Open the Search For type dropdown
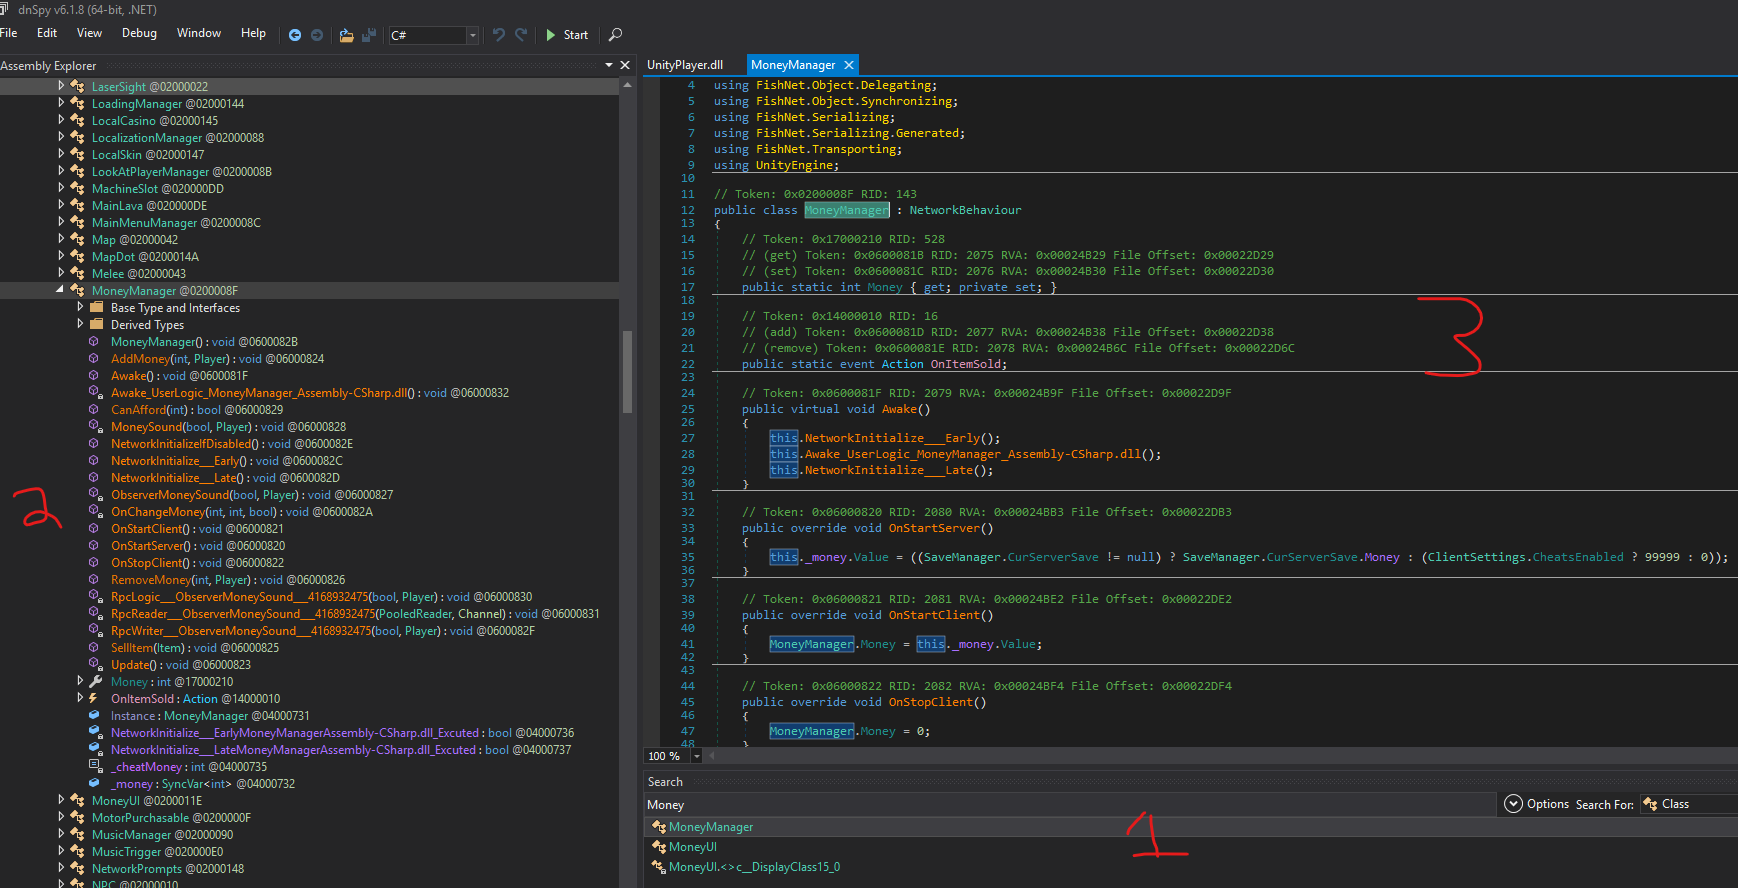Screen dimensions: 1738x888 [1689, 804]
